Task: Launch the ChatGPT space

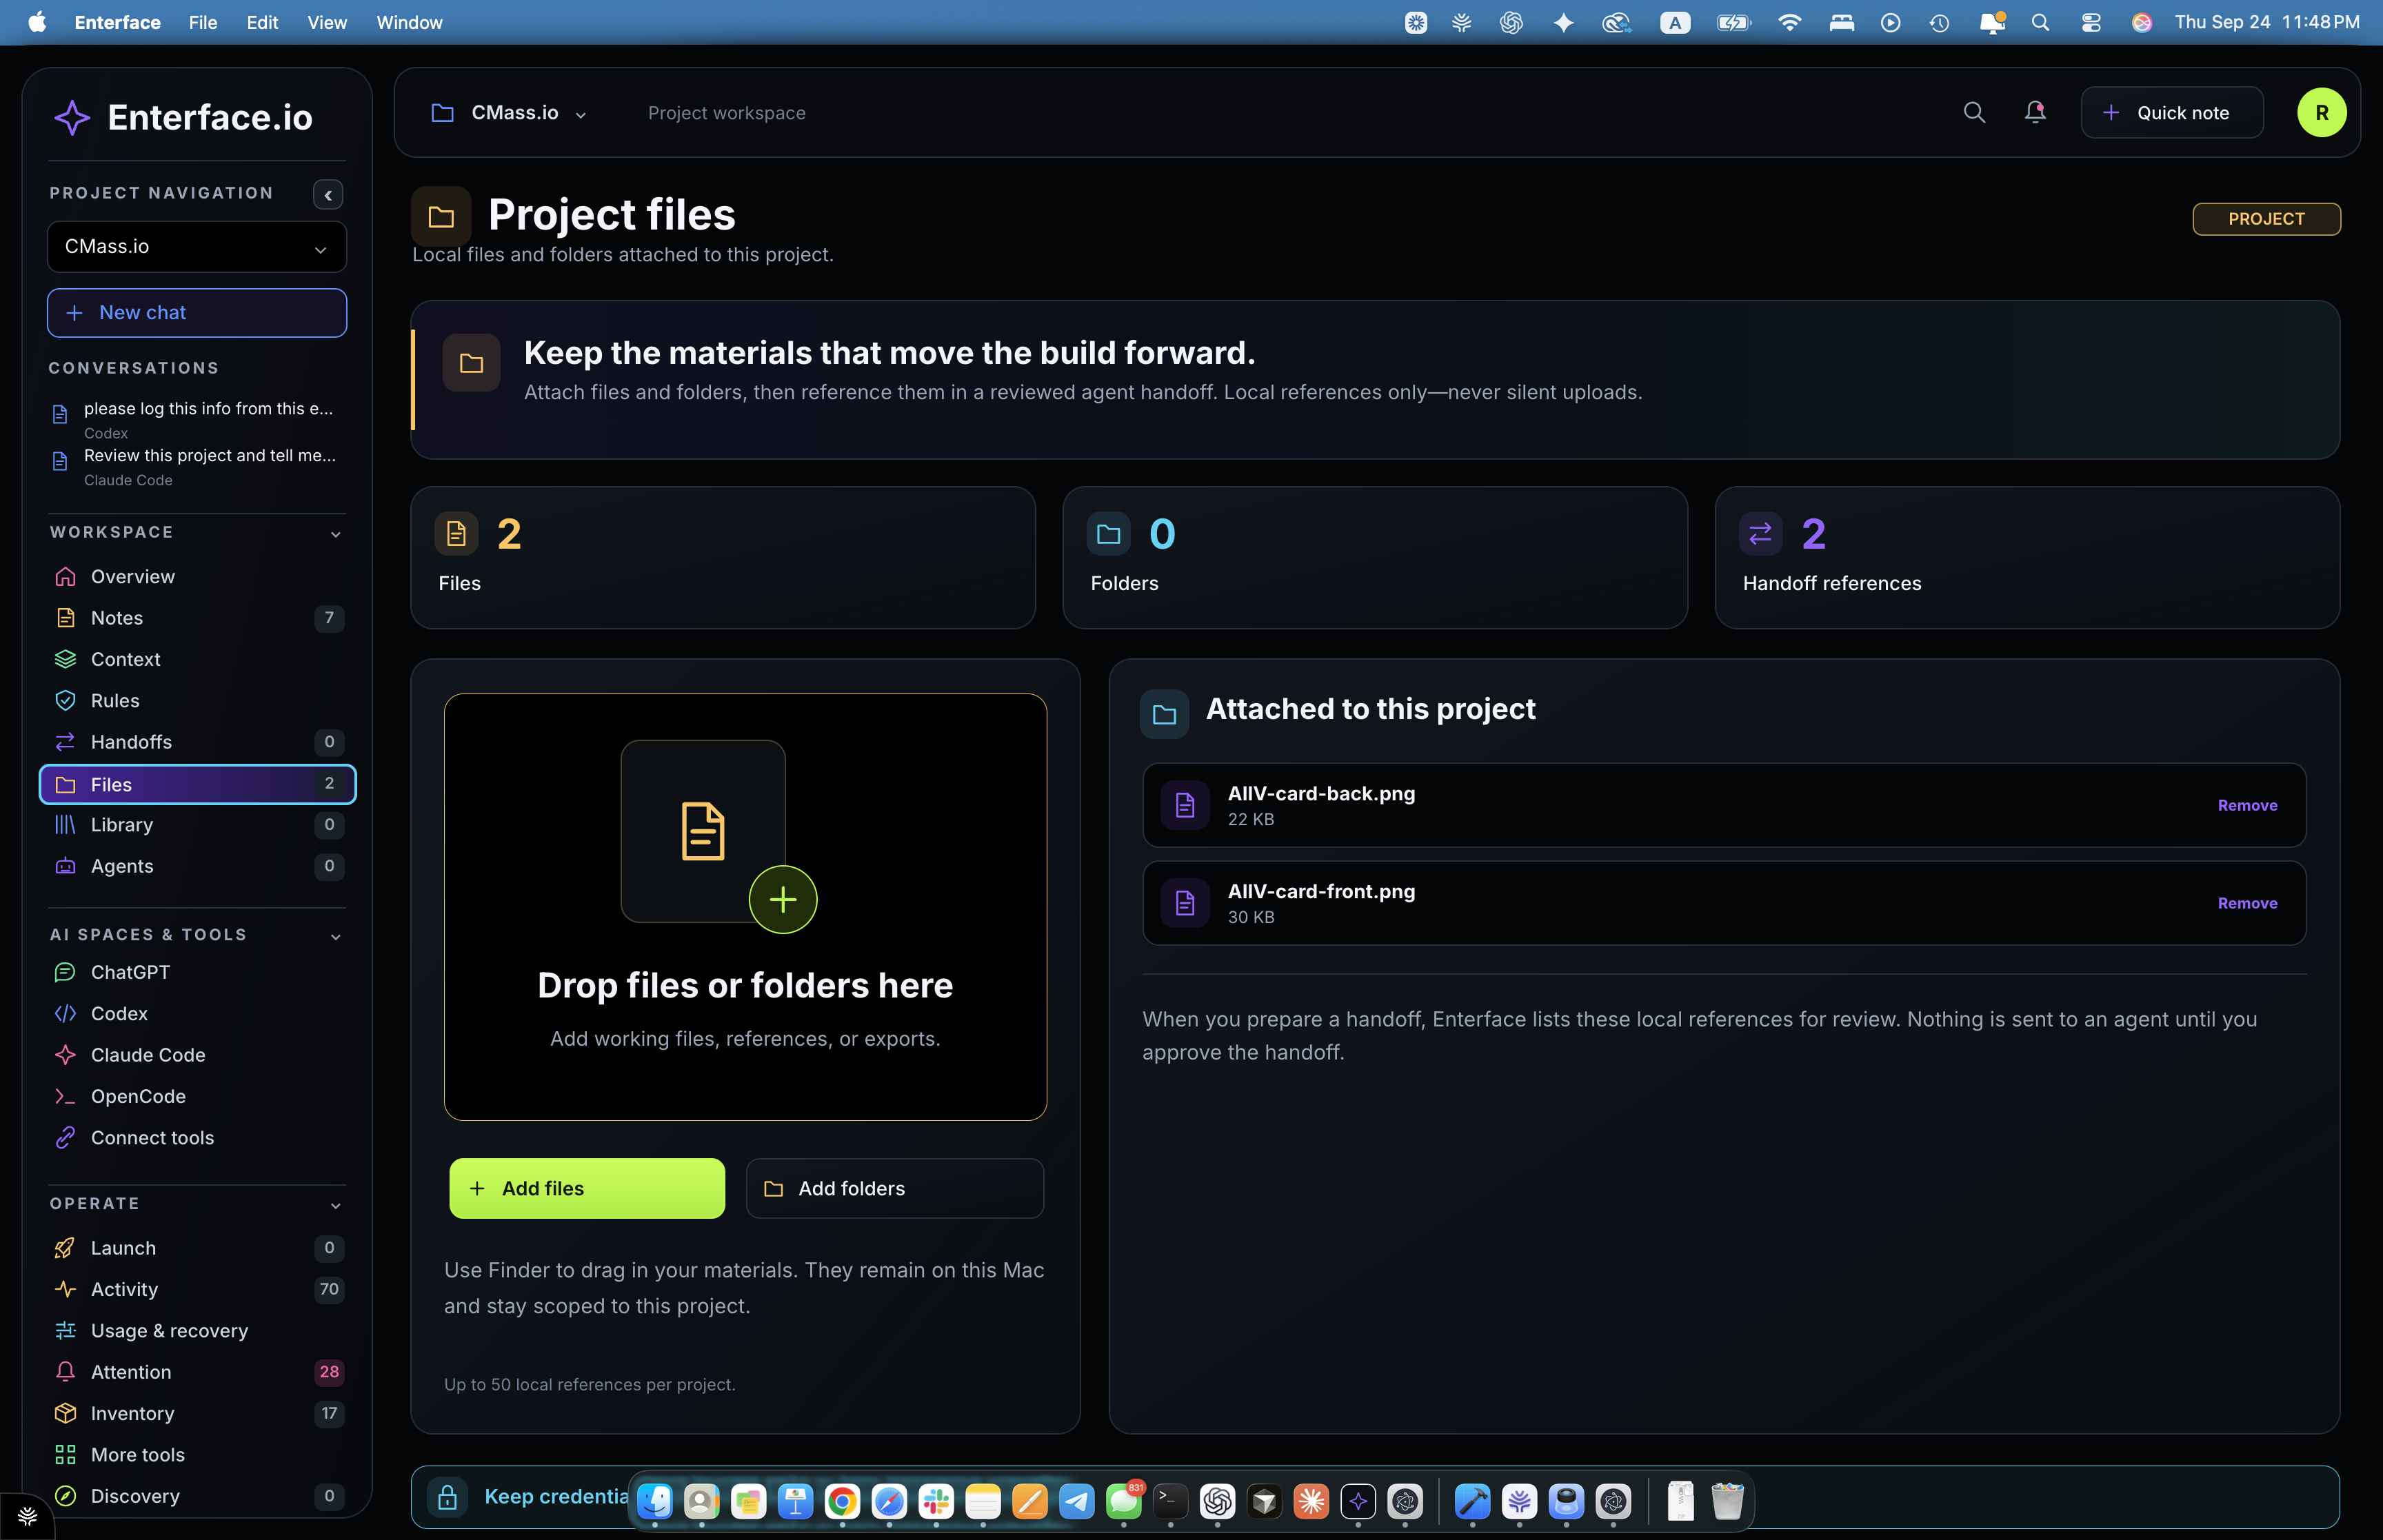Action: (x=197, y=972)
